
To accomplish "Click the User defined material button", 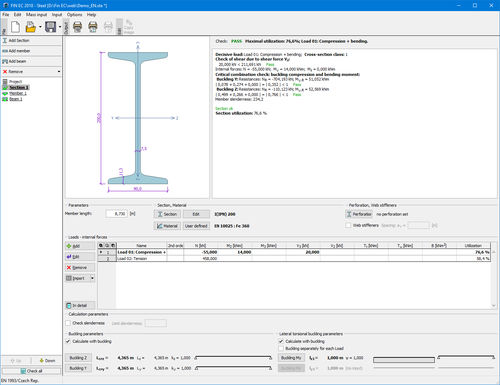I will pos(196,226).
